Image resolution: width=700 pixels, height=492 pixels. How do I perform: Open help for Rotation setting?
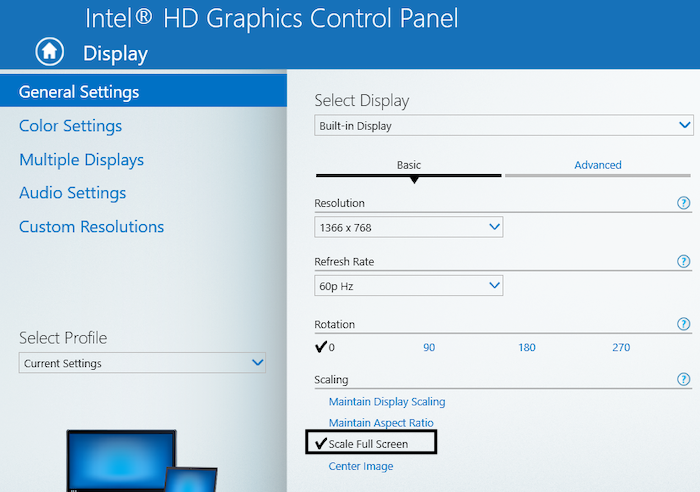click(x=684, y=325)
